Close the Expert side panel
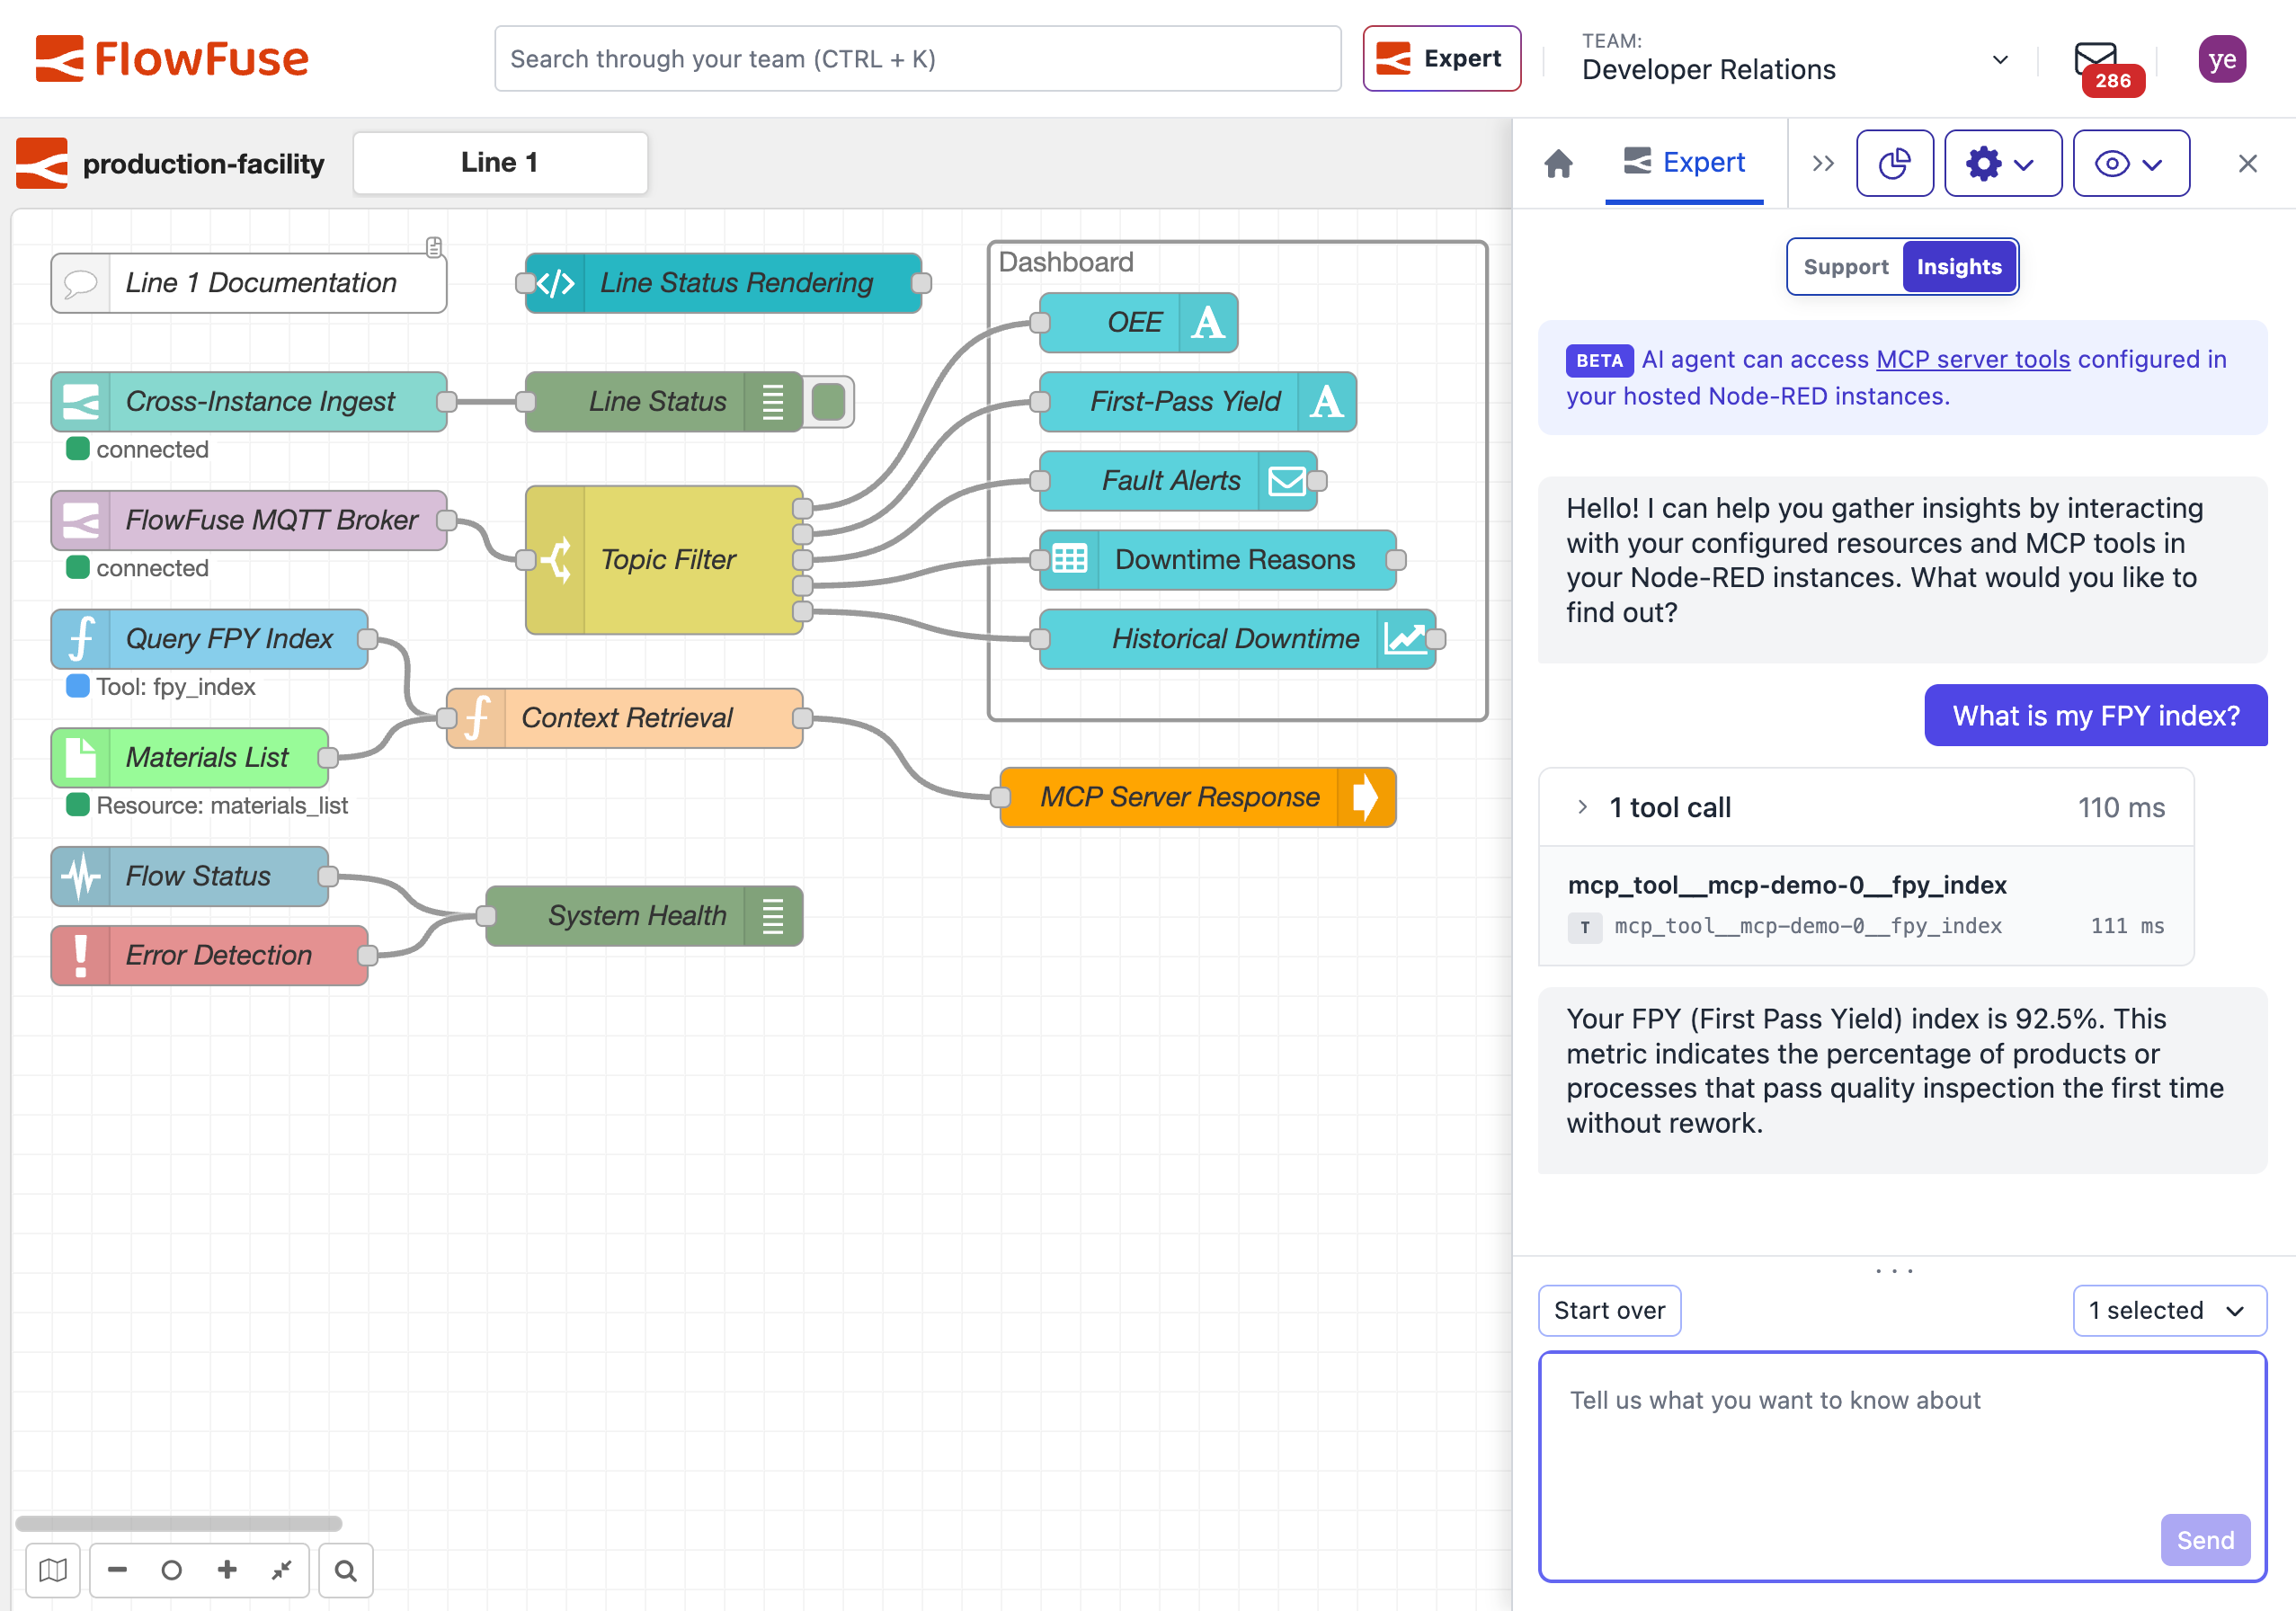Viewport: 2296px width, 1611px height. coord(2247,163)
